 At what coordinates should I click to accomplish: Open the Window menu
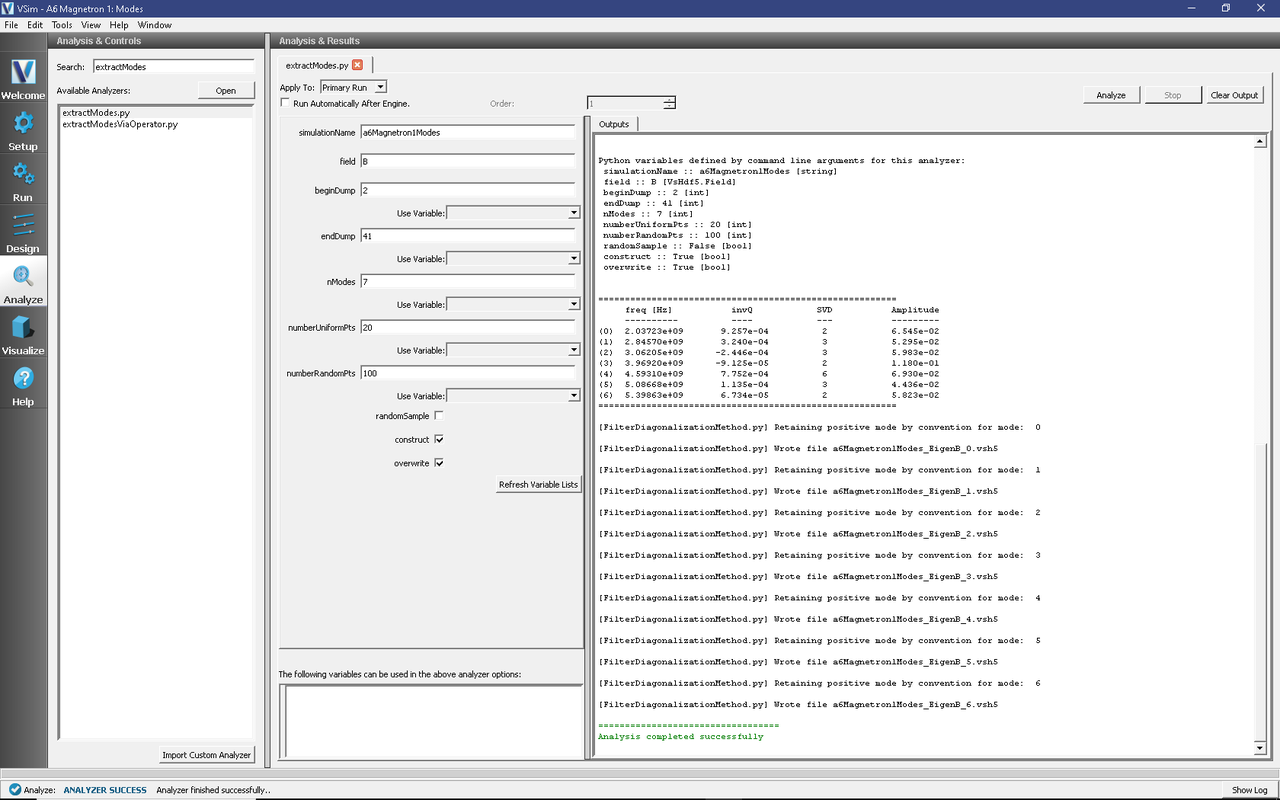coord(154,25)
